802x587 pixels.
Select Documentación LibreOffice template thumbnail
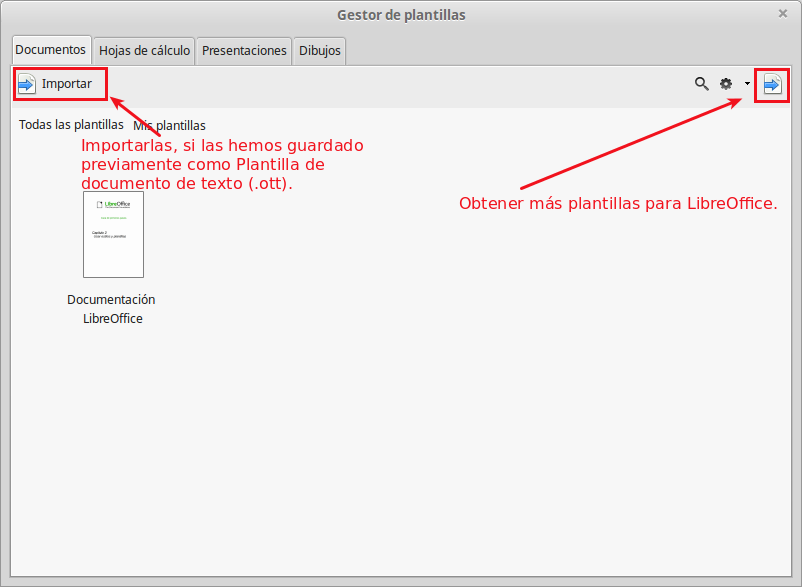coord(114,235)
